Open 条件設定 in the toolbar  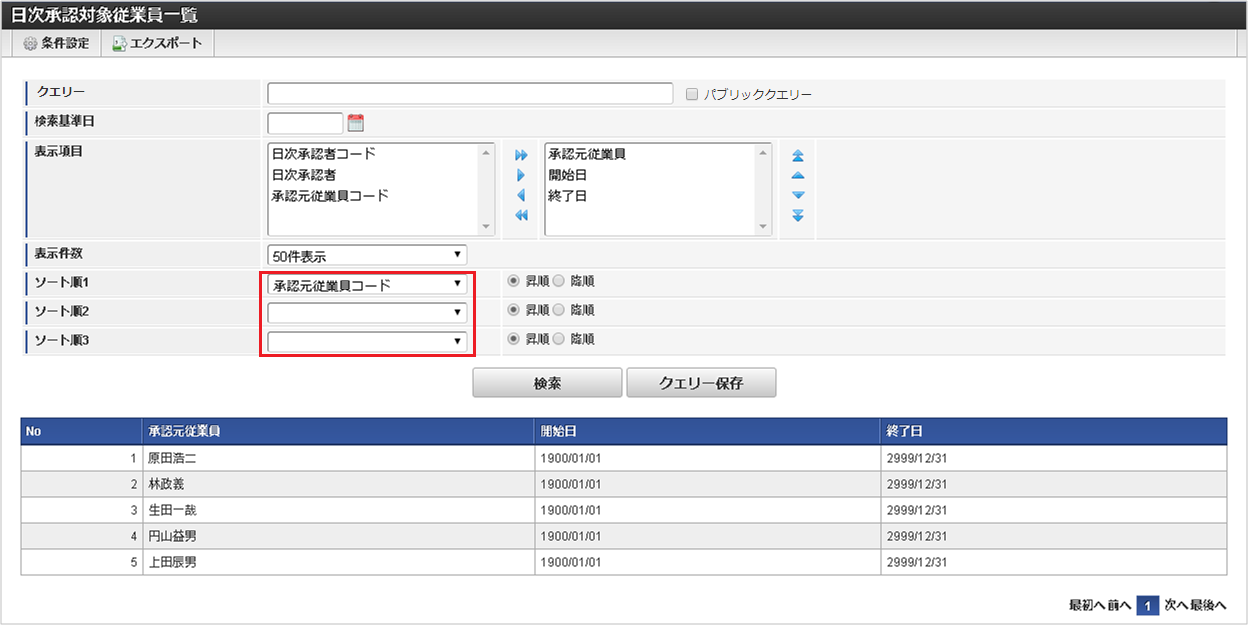pyautogui.click(x=56, y=44)
